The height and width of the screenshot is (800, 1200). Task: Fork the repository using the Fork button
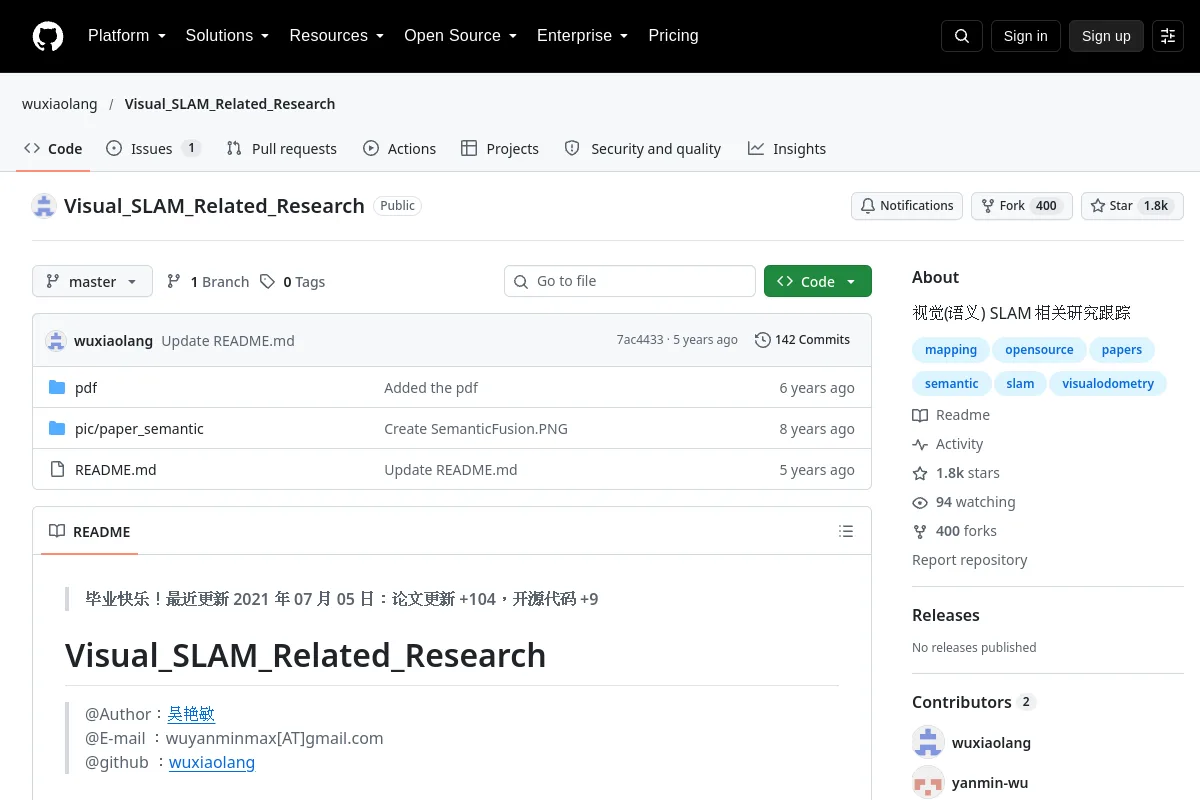point(1021,206)
